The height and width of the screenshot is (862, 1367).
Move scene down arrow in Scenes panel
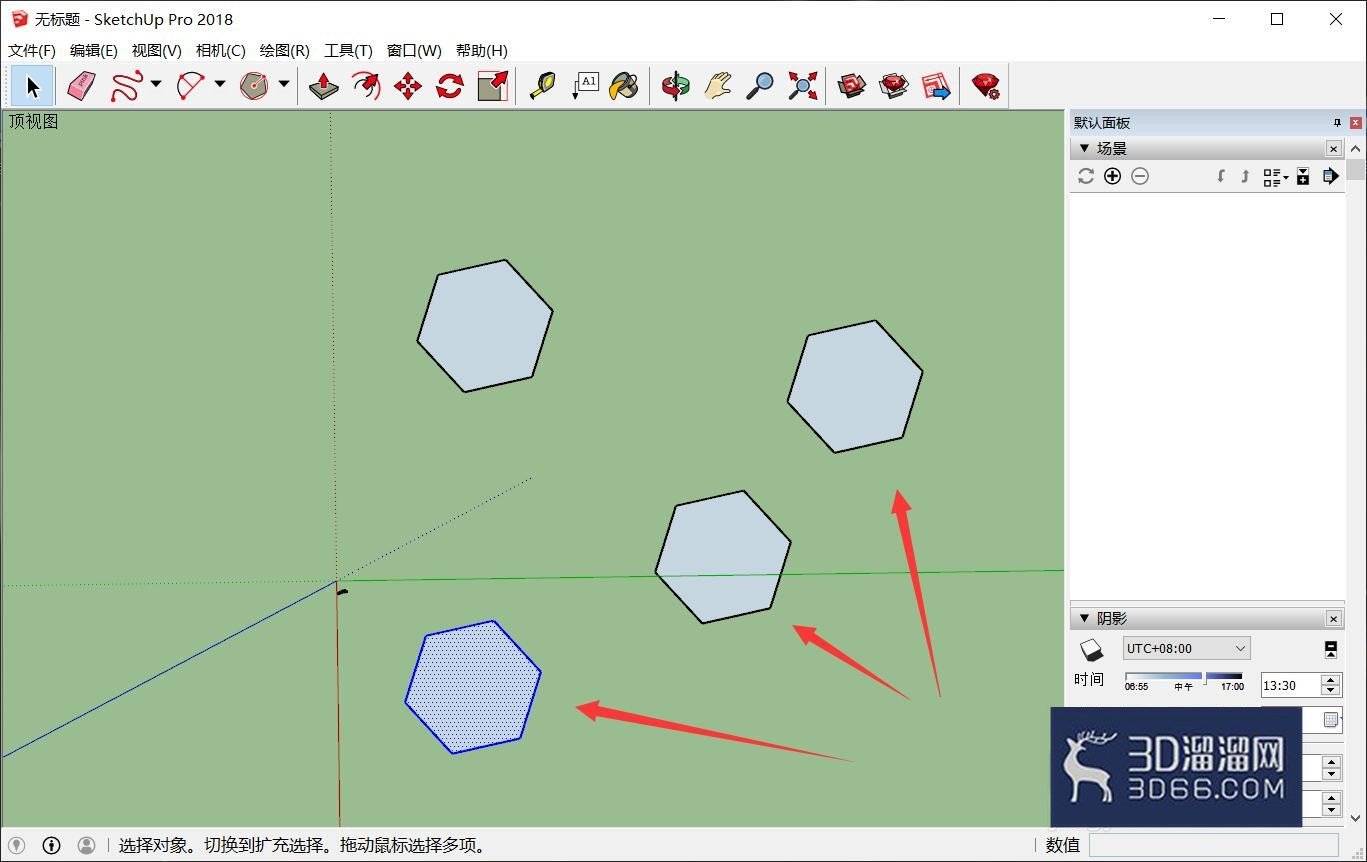(1220, 176)
